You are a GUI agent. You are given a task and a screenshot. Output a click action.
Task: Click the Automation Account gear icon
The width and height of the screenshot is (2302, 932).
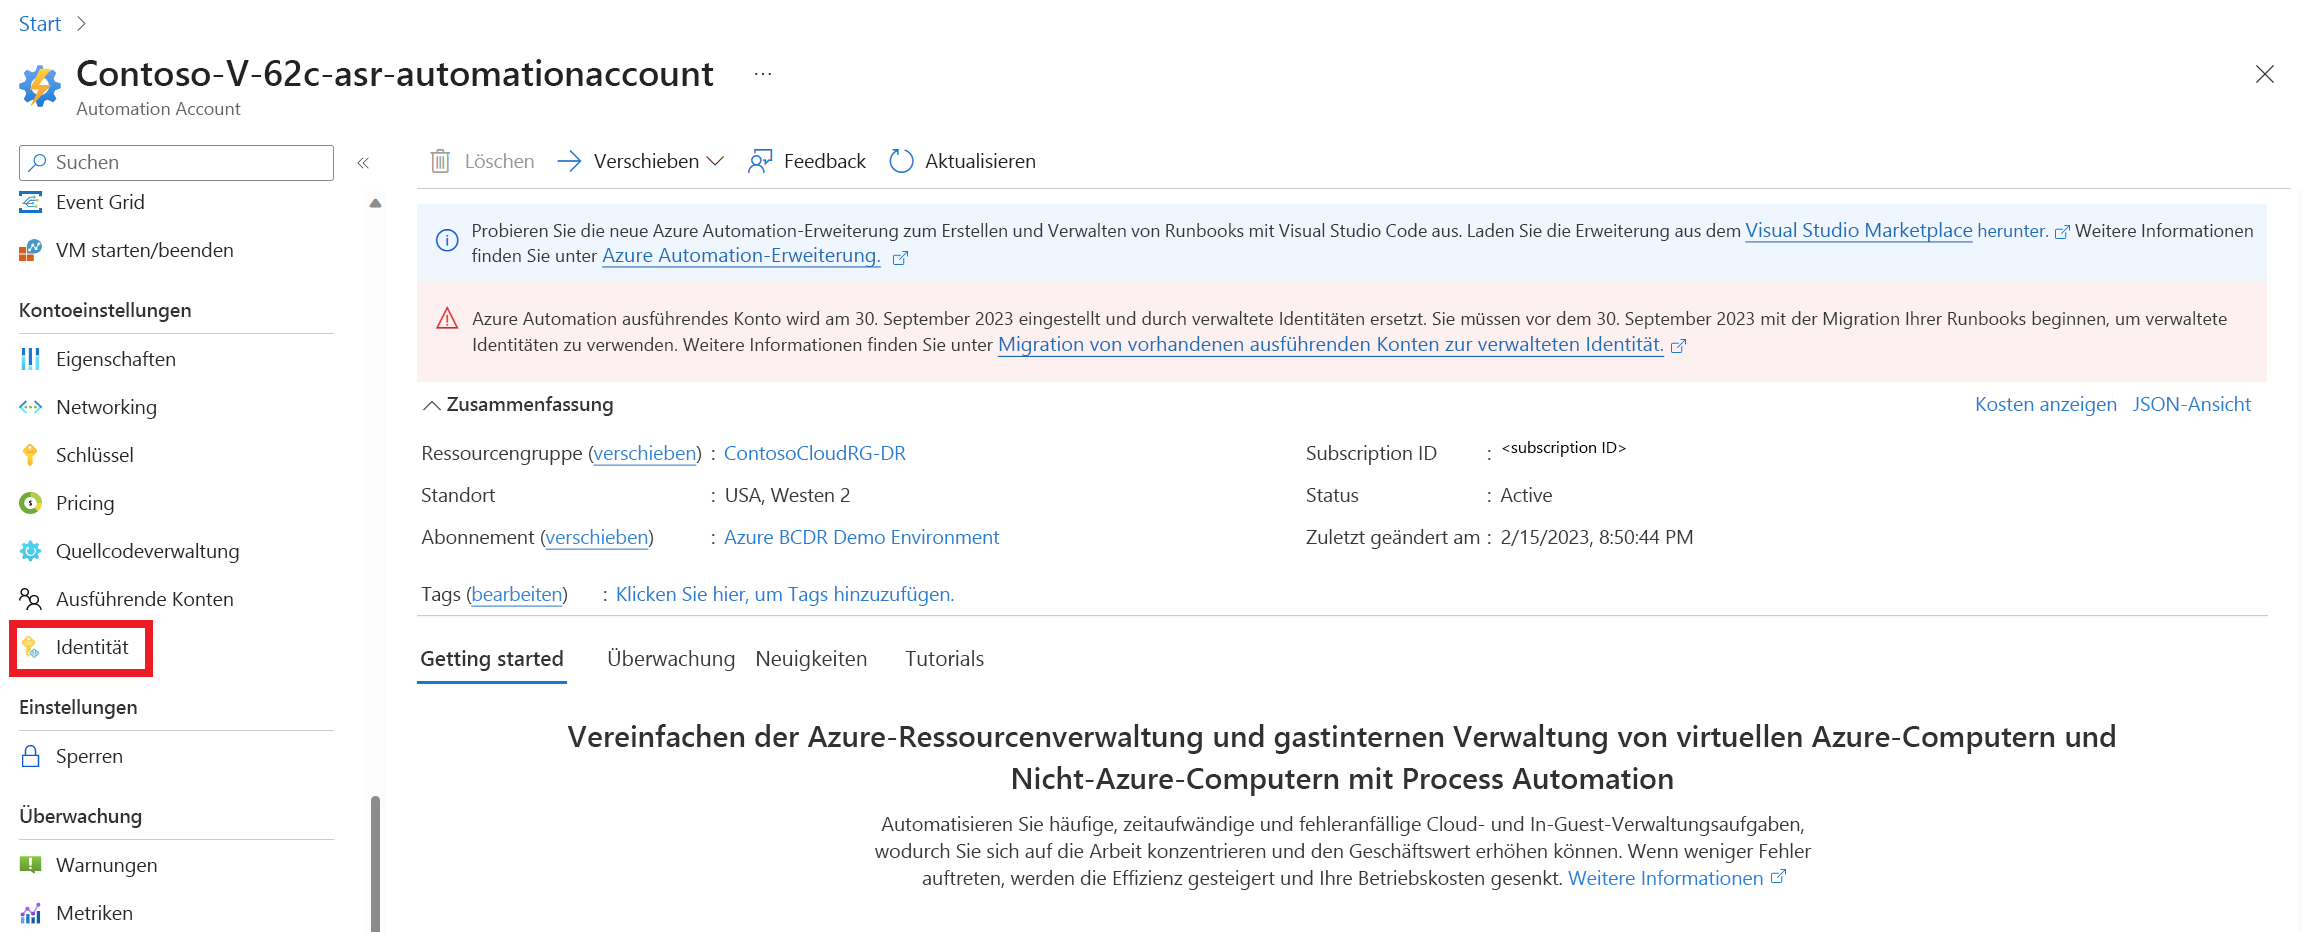[x=39, y=86]
